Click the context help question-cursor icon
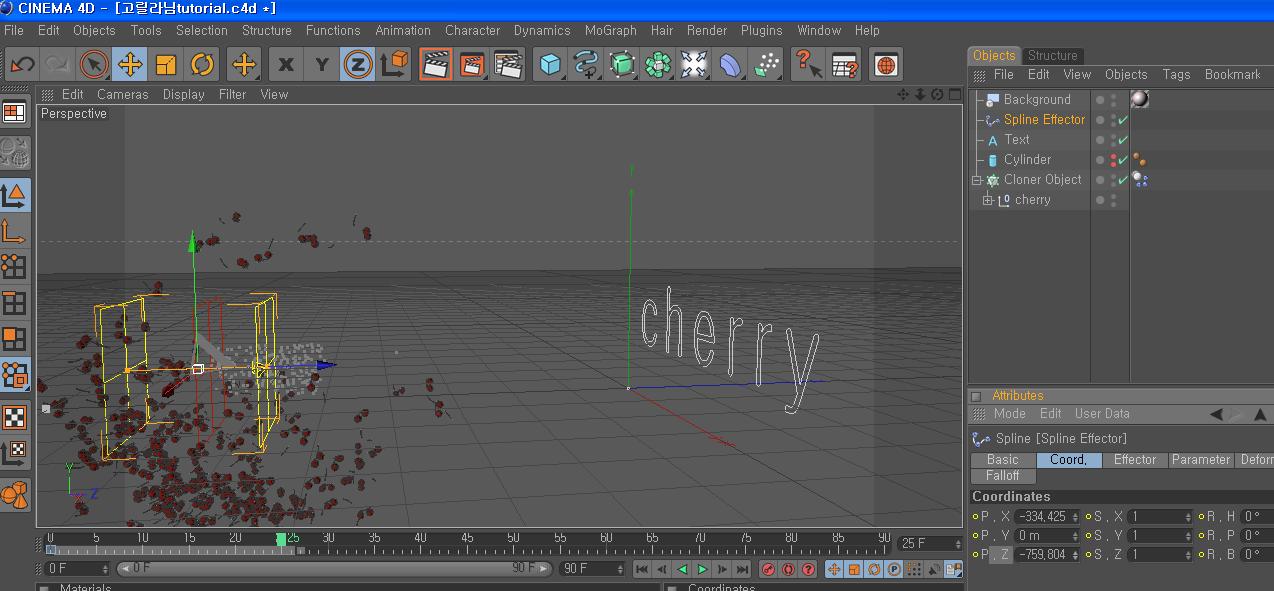 tap(808, 65)
